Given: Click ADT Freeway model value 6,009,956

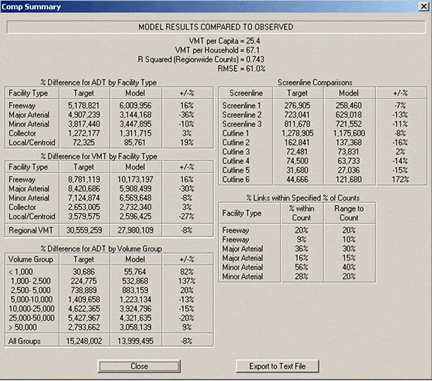Looking at the screenshot, I should coord(135,106).
